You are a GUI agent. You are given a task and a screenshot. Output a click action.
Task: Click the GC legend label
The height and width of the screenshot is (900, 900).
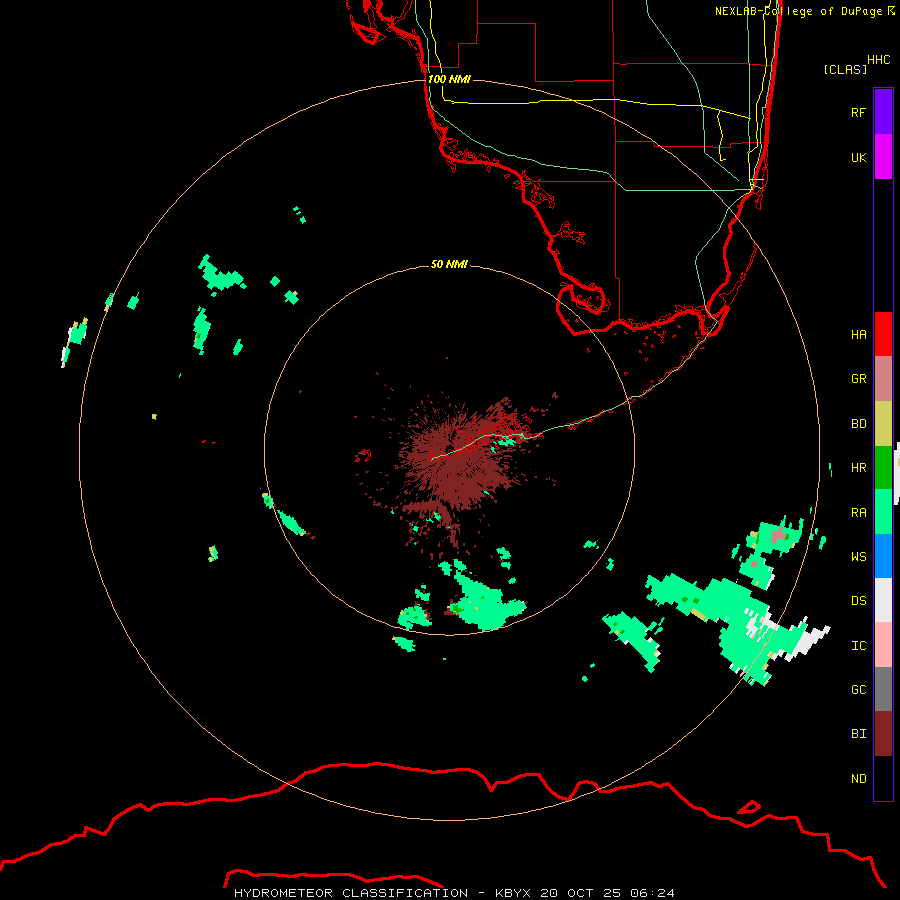858,689
